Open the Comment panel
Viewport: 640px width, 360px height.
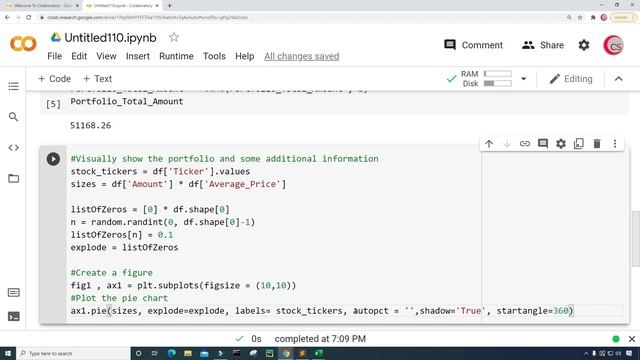coord(473,45)
